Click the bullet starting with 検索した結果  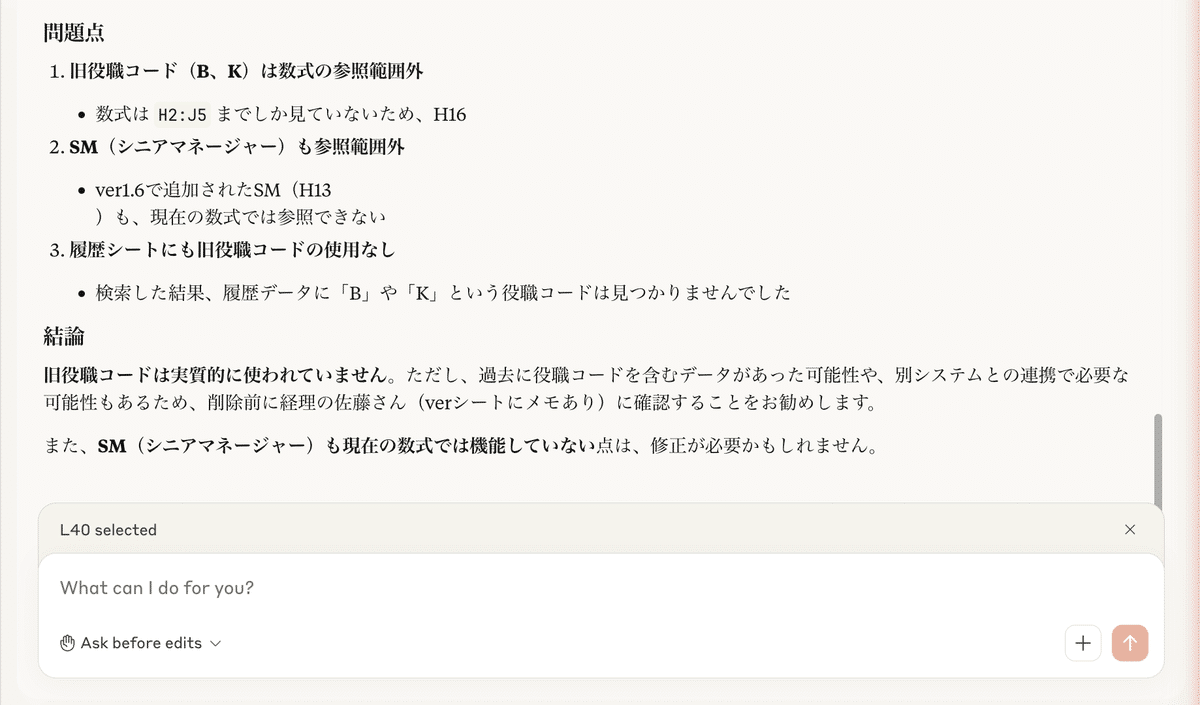(443, 293)
